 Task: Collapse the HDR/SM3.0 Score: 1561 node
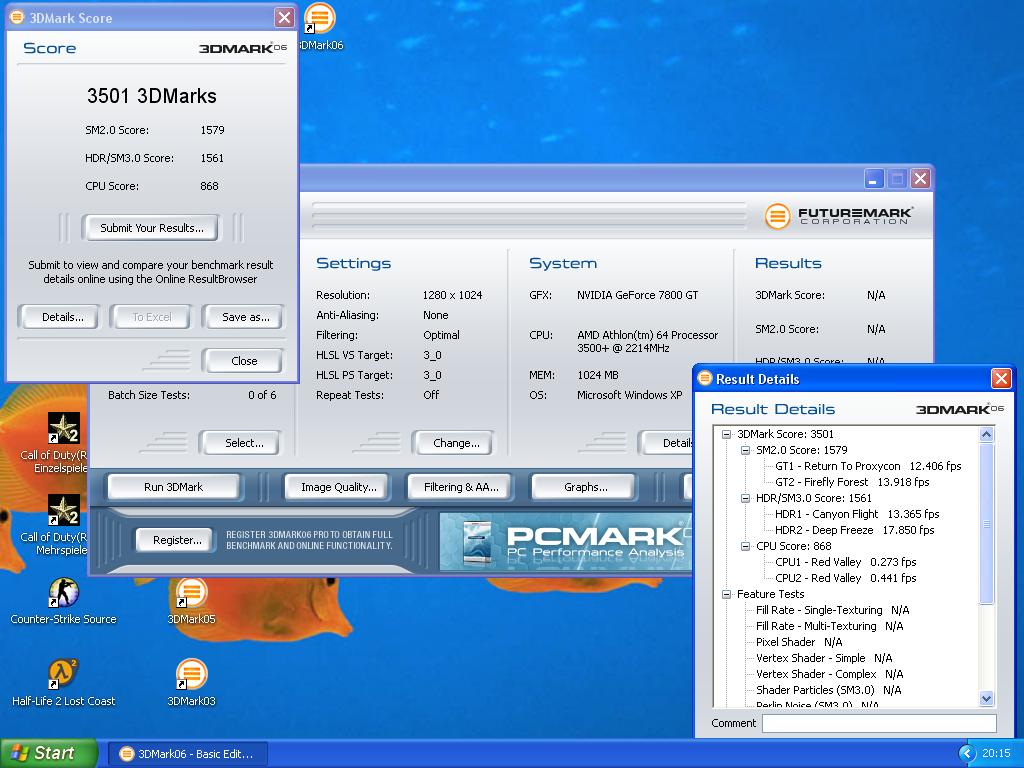click(x=745, y=498)
